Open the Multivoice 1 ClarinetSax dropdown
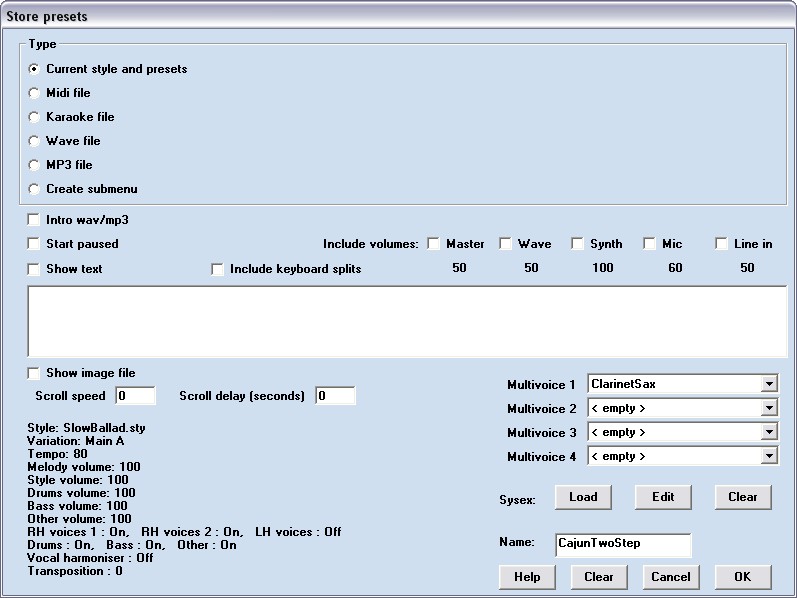Screen dimensions: 797x598 pos(769,384)
